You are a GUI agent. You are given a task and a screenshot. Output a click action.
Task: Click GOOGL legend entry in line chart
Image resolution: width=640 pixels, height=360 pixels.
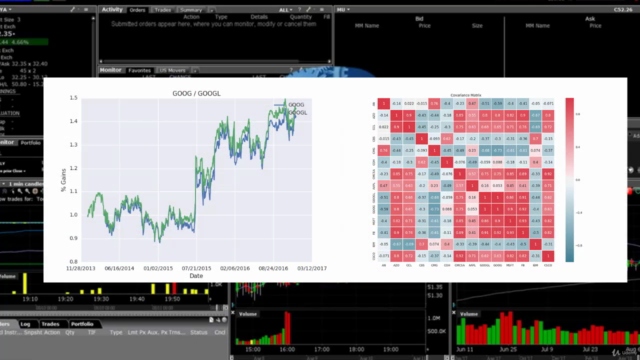[290, 113]
